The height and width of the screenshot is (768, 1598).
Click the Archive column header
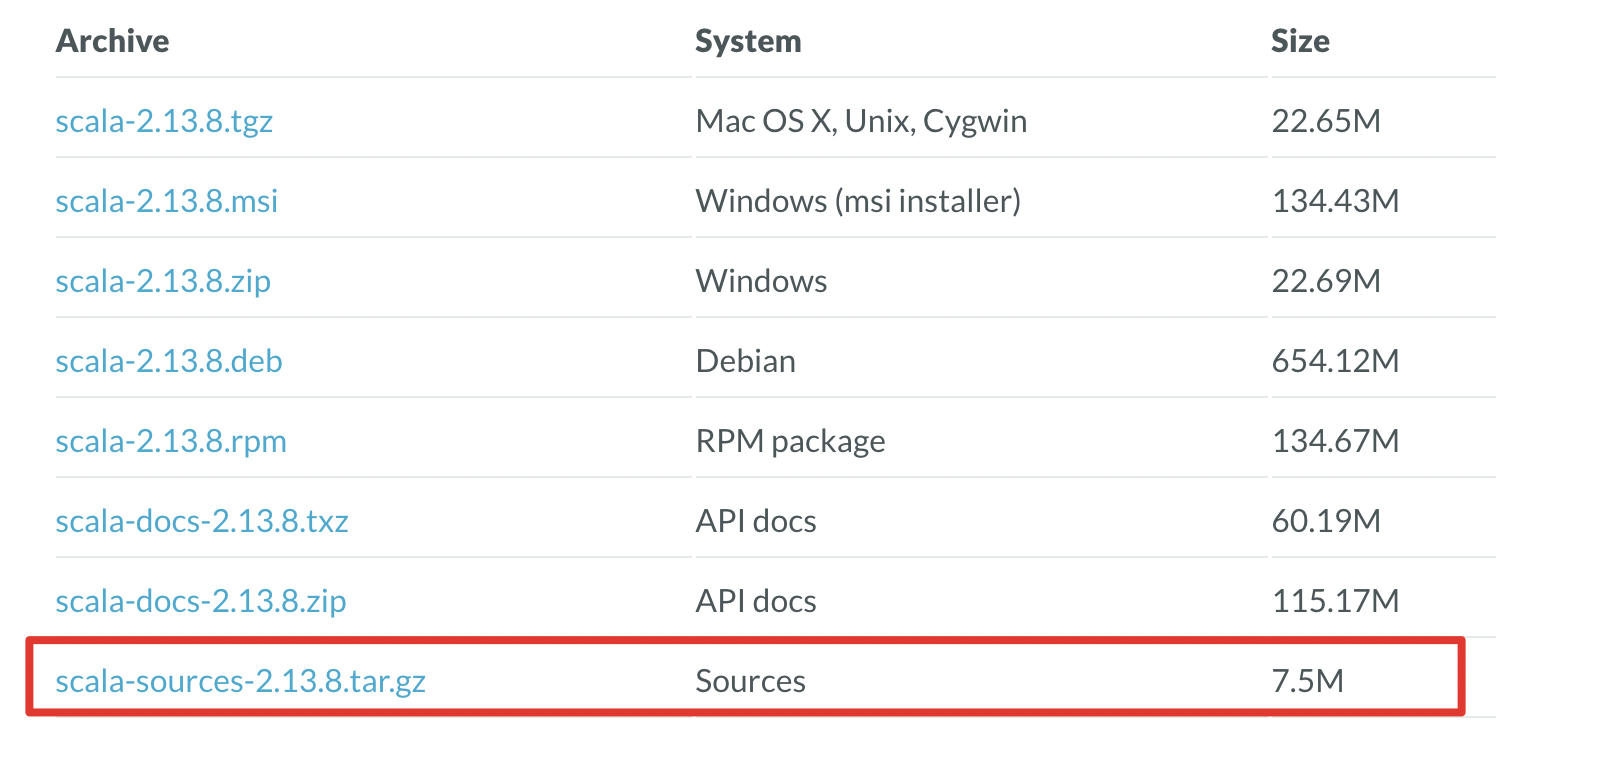tap(112, 41)
